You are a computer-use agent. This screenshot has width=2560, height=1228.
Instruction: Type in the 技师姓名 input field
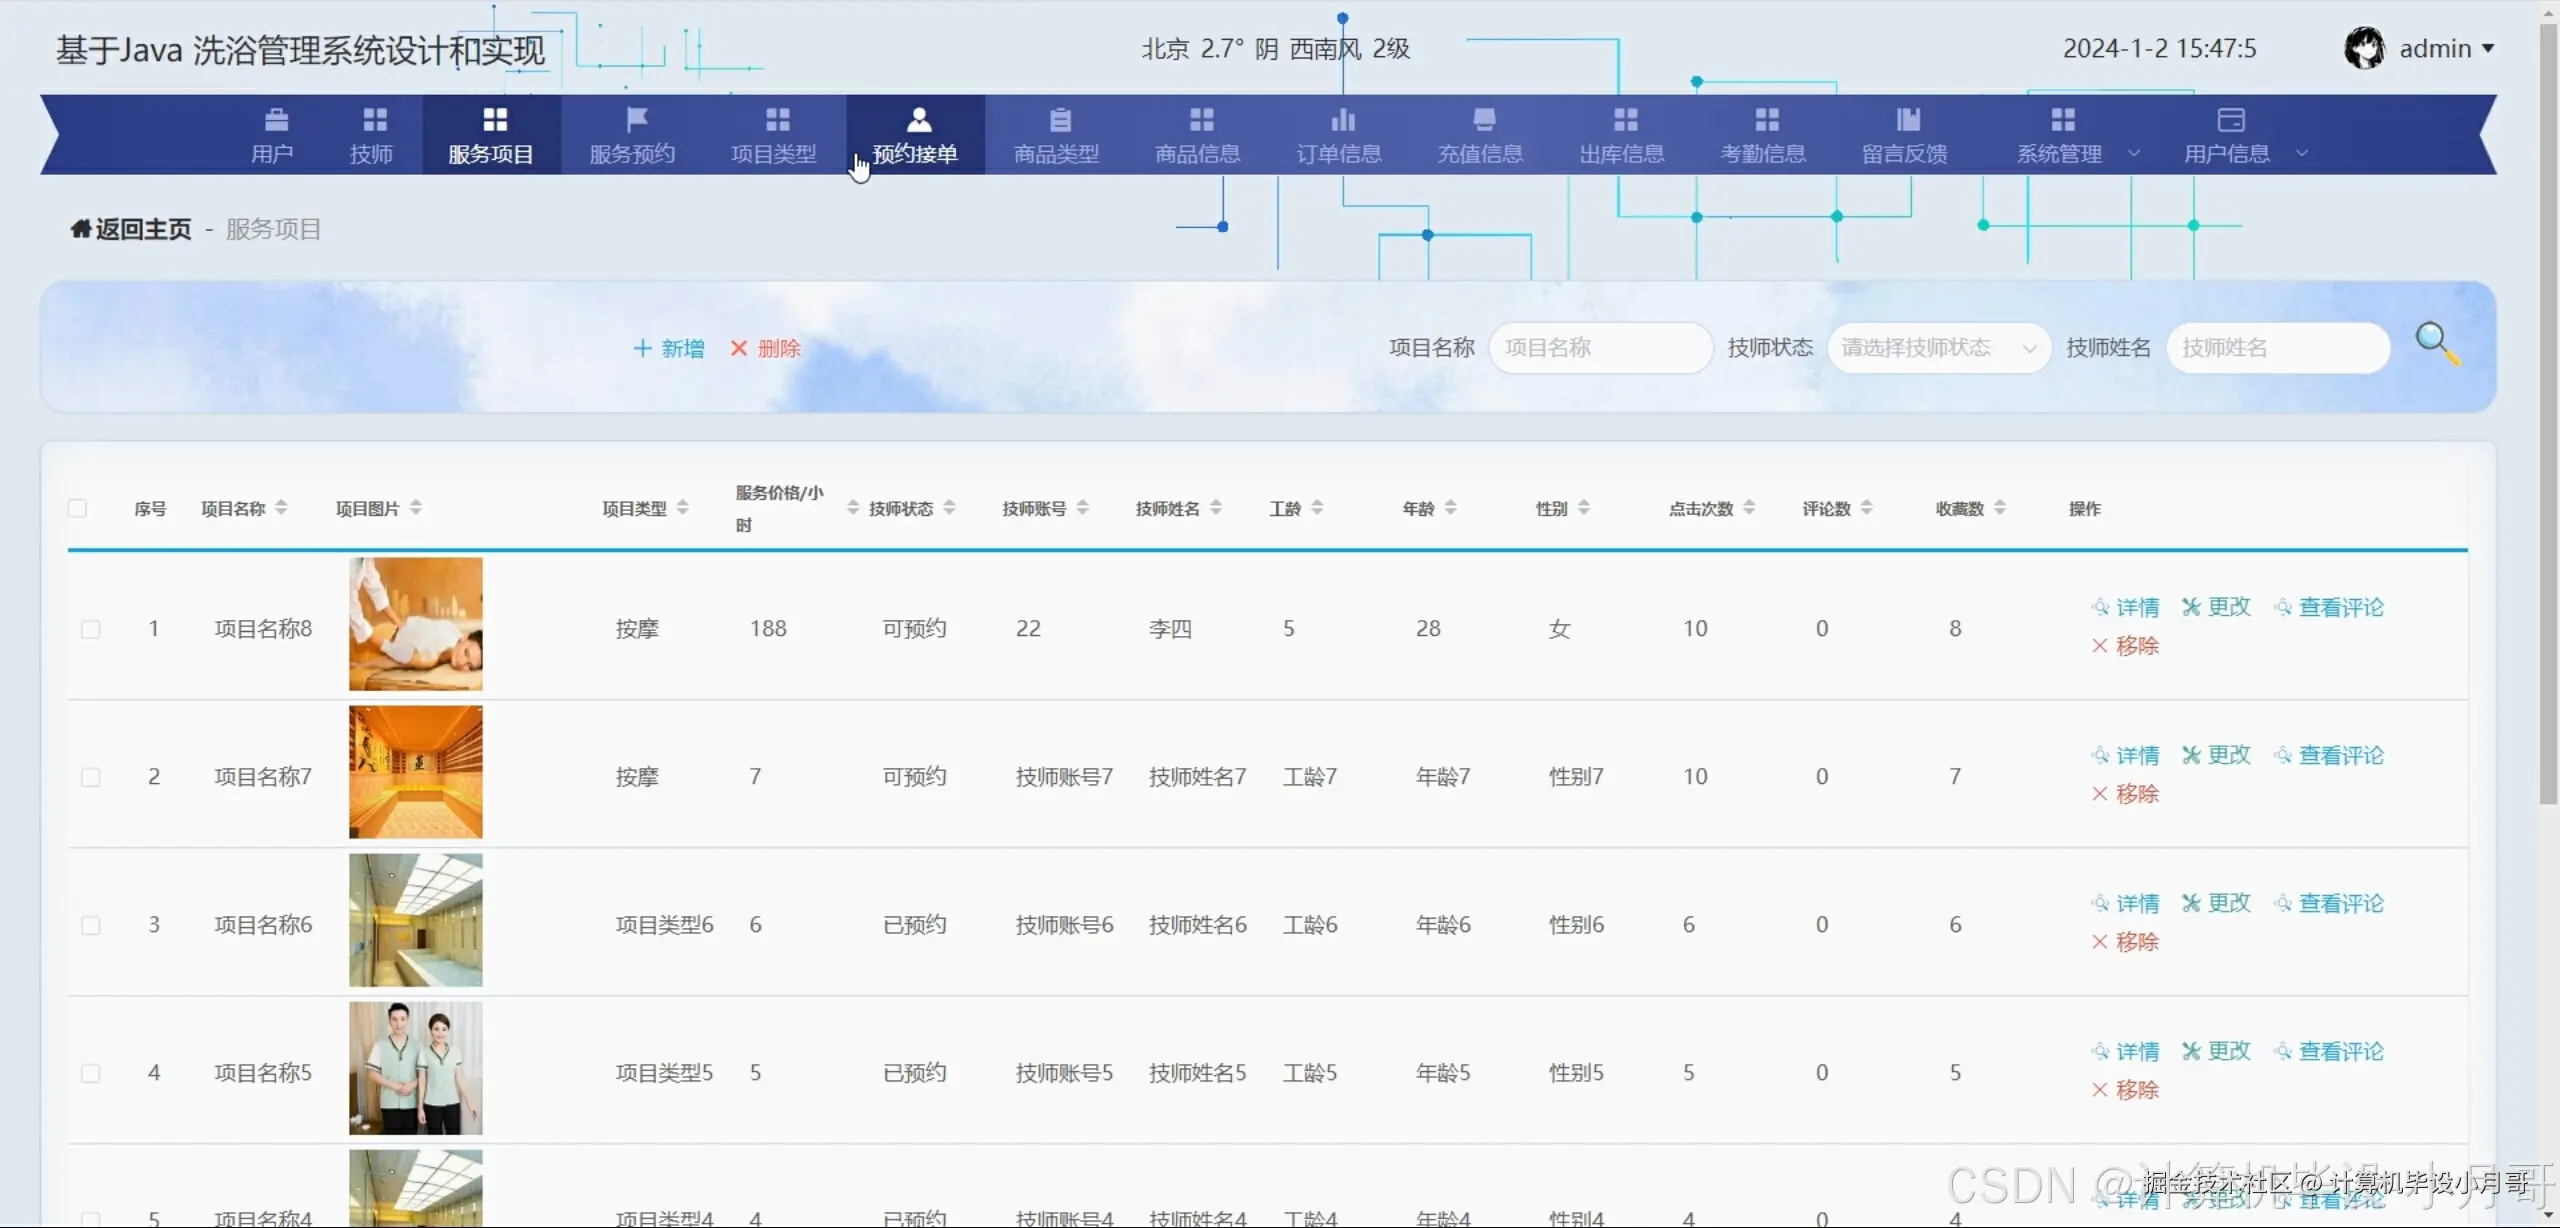coord(2280,347)
